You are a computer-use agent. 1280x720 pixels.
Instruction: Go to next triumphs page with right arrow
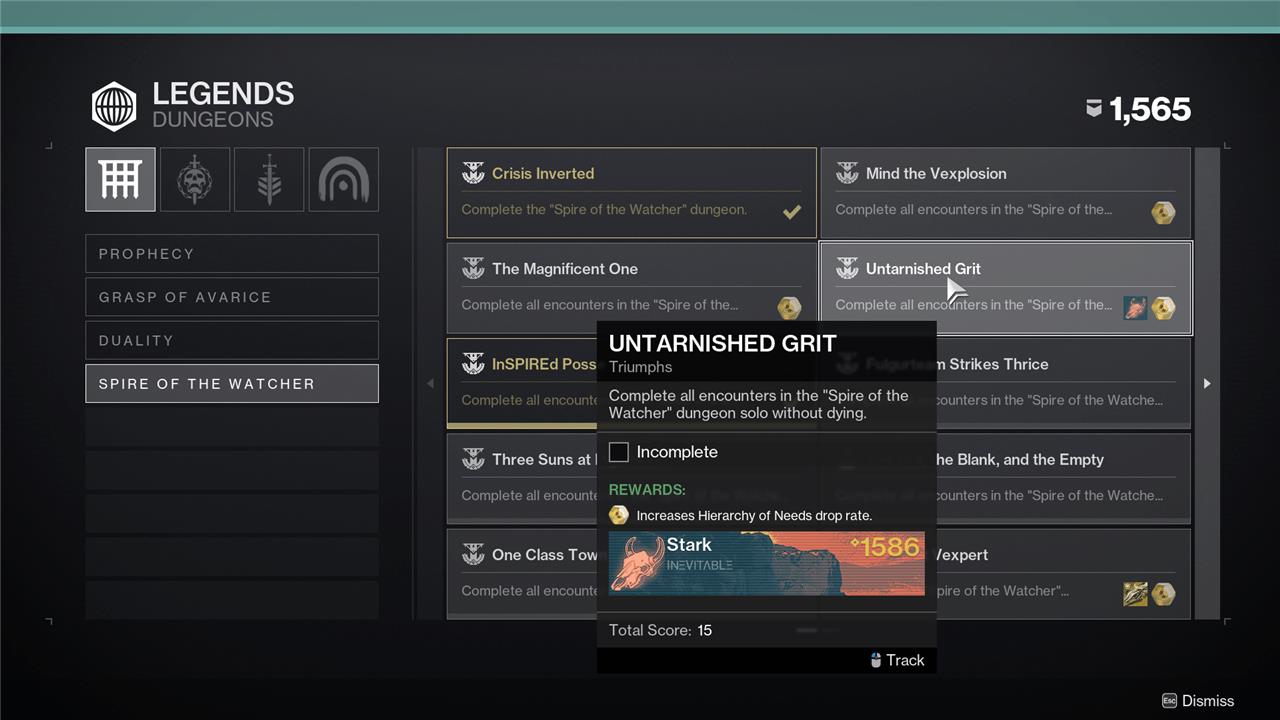pyautogui.click(x=1207, y=384)
